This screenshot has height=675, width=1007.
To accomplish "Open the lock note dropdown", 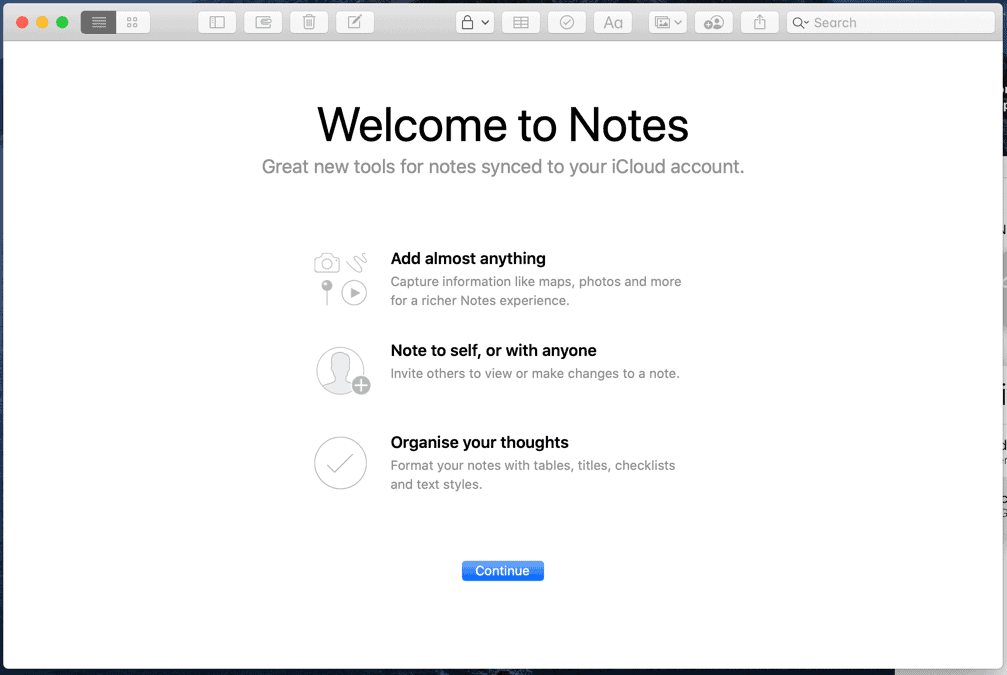I will pos(475,22).
